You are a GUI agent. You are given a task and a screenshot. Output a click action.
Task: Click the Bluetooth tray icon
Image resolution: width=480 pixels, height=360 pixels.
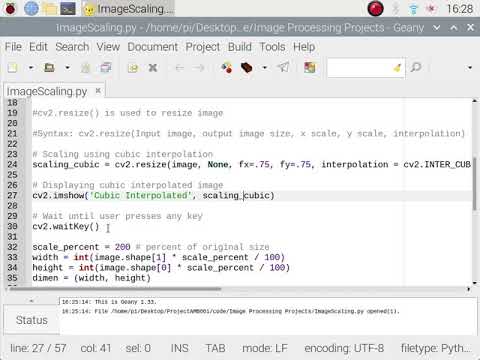point(396,9)
